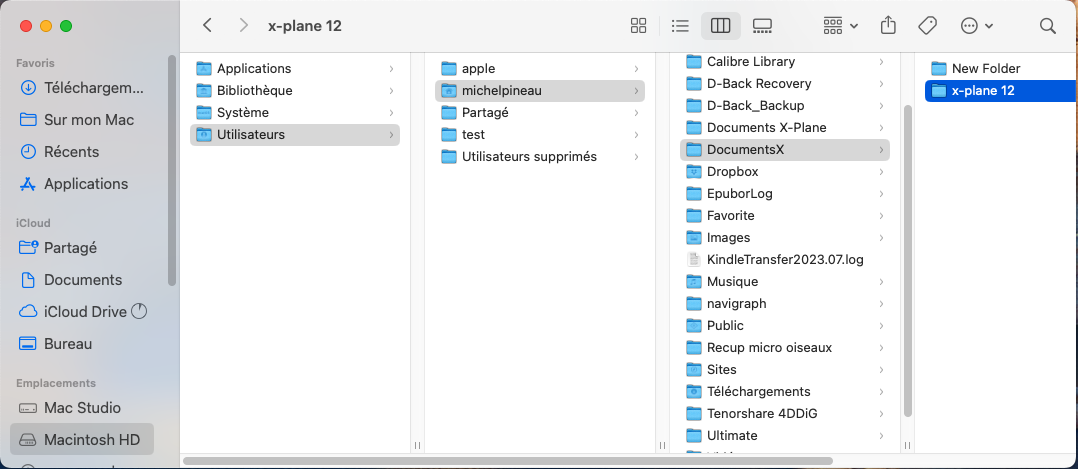Click the sidebar vertical scrollbar
This screenshot has width=1078, height=469.
(x=172, y=170)
